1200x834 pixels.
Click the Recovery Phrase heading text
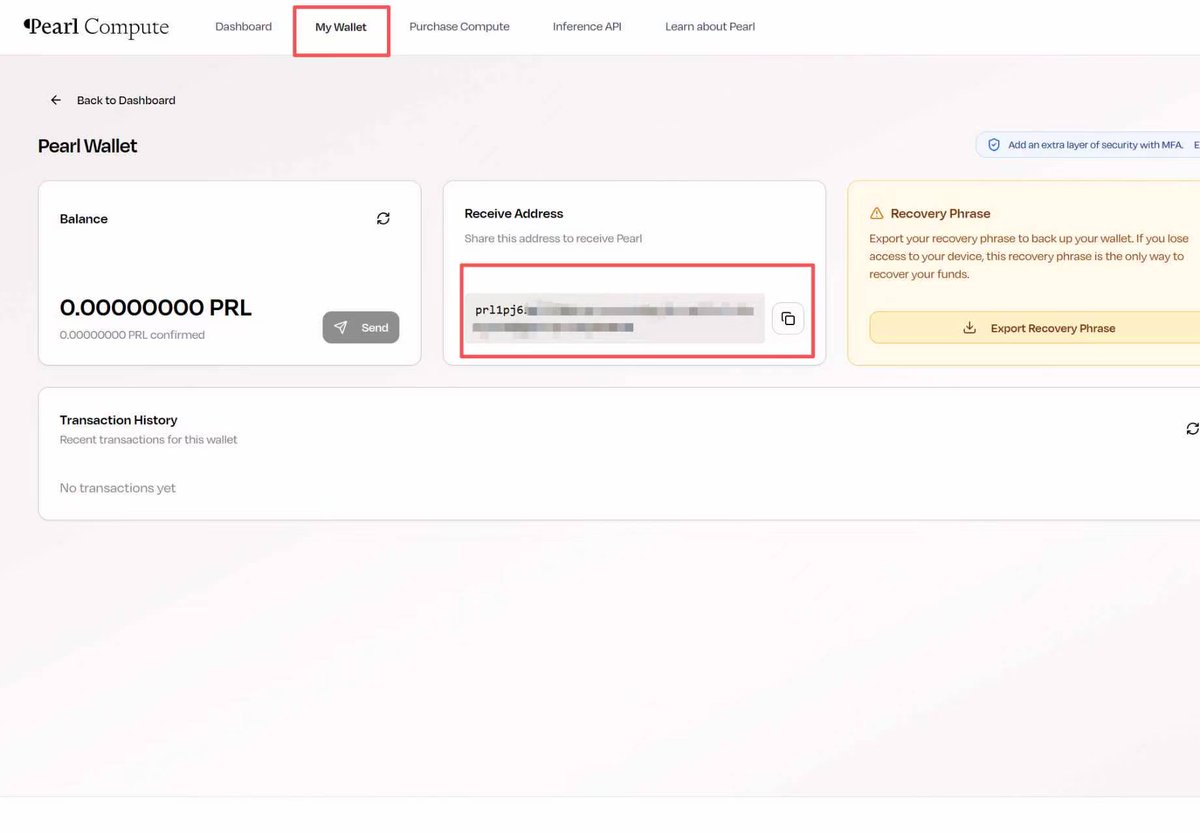940,213
